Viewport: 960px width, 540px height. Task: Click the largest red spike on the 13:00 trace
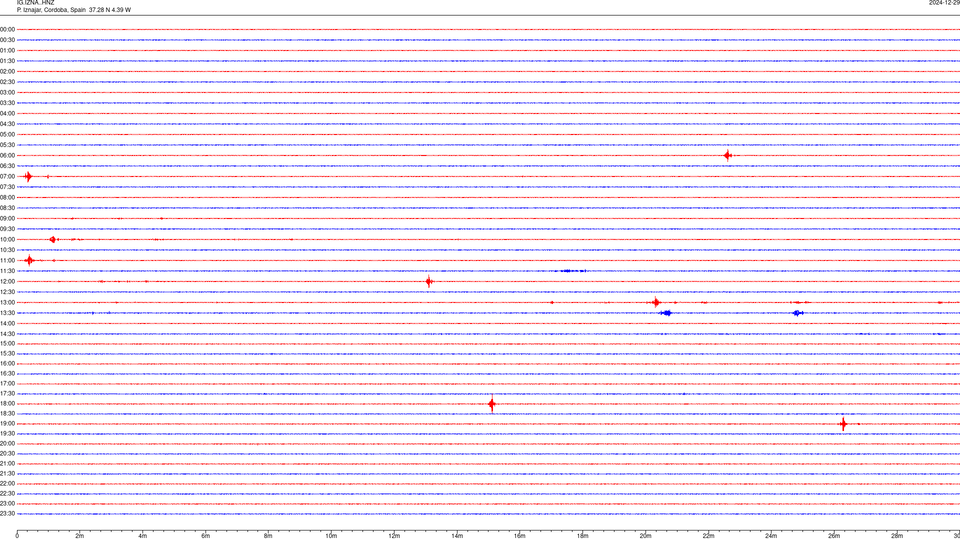click(656, 302)
